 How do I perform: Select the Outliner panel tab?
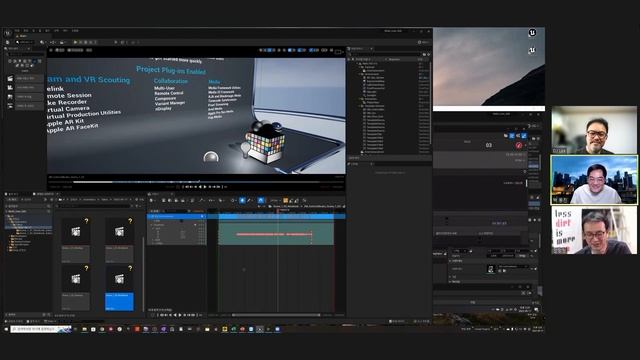click(x=359, y=49)
